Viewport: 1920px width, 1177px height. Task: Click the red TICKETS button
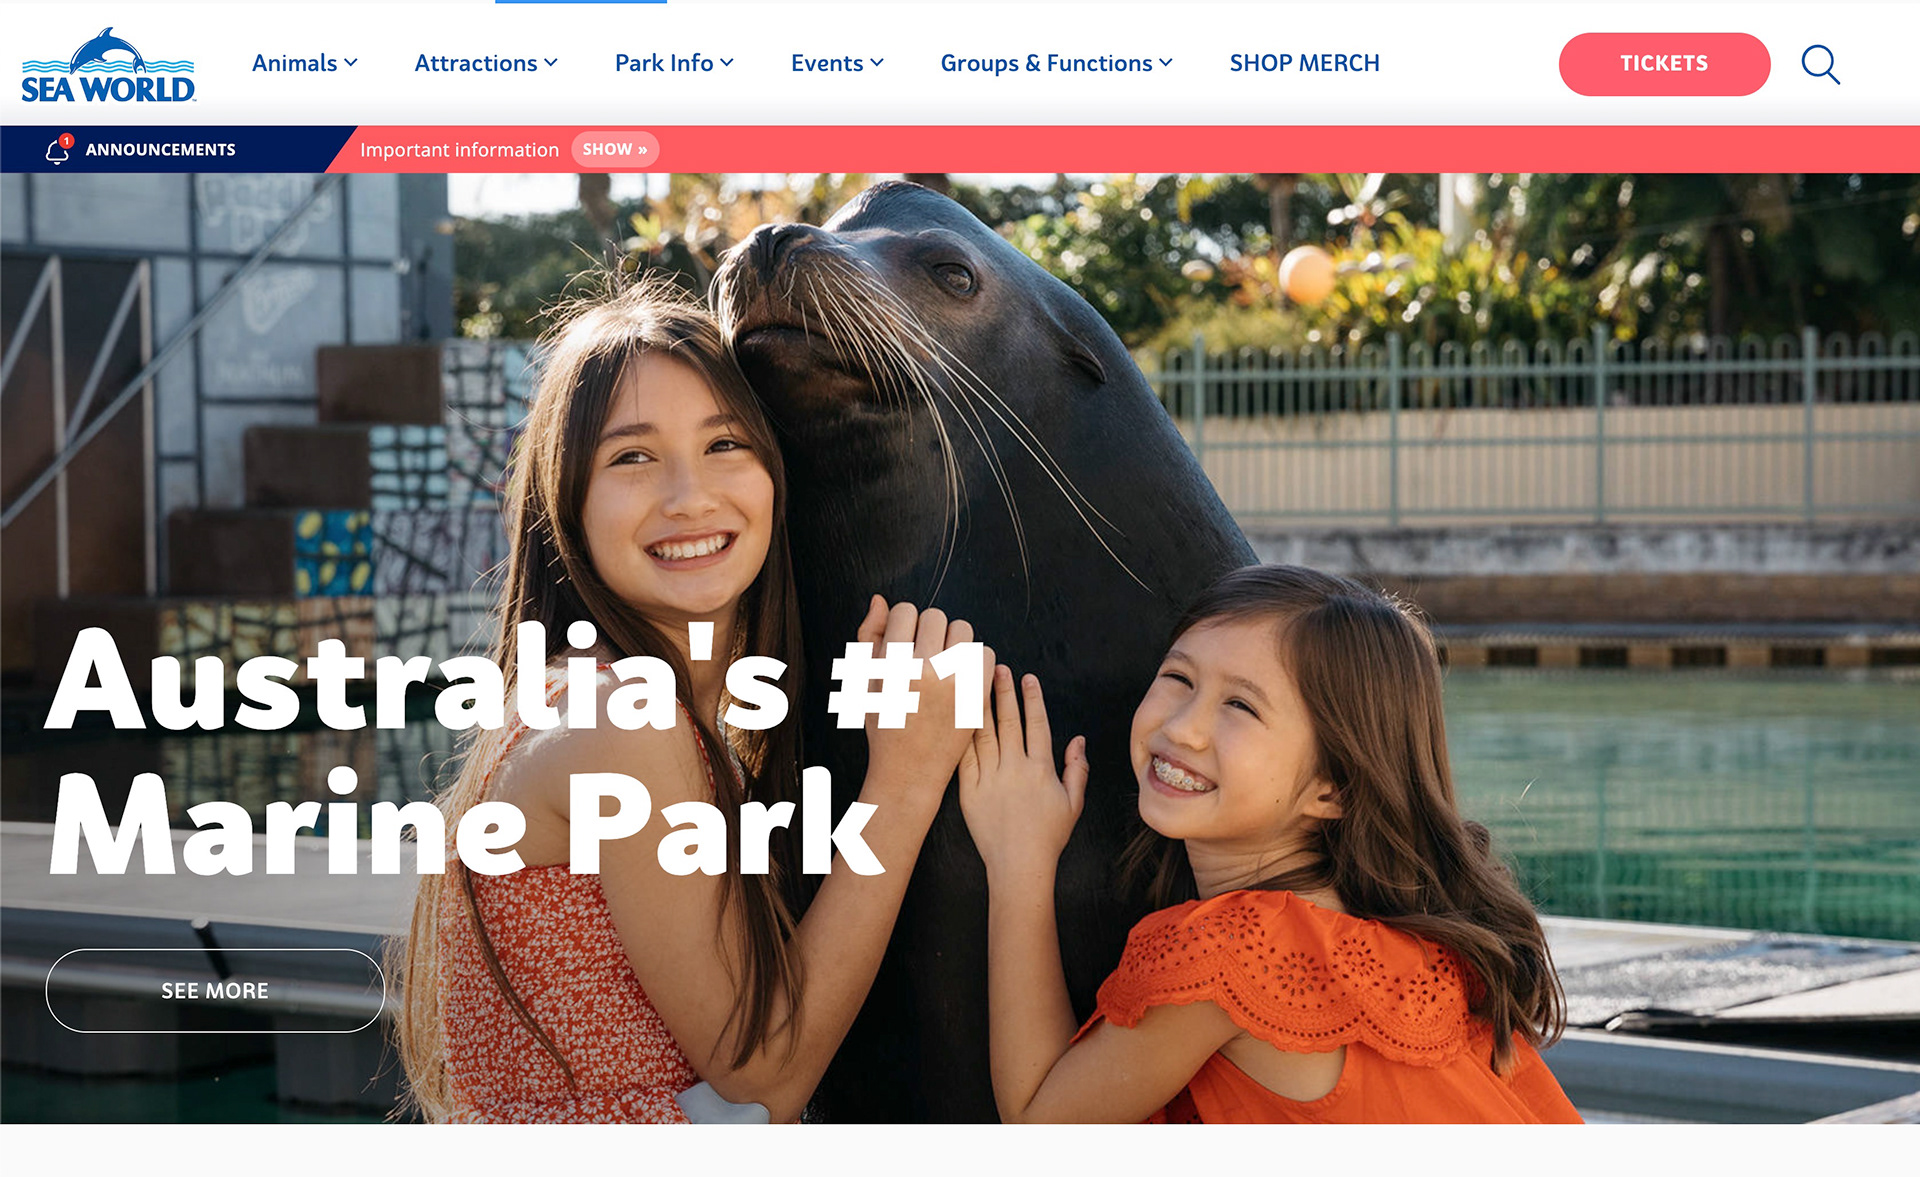[x=1664, y=64]
